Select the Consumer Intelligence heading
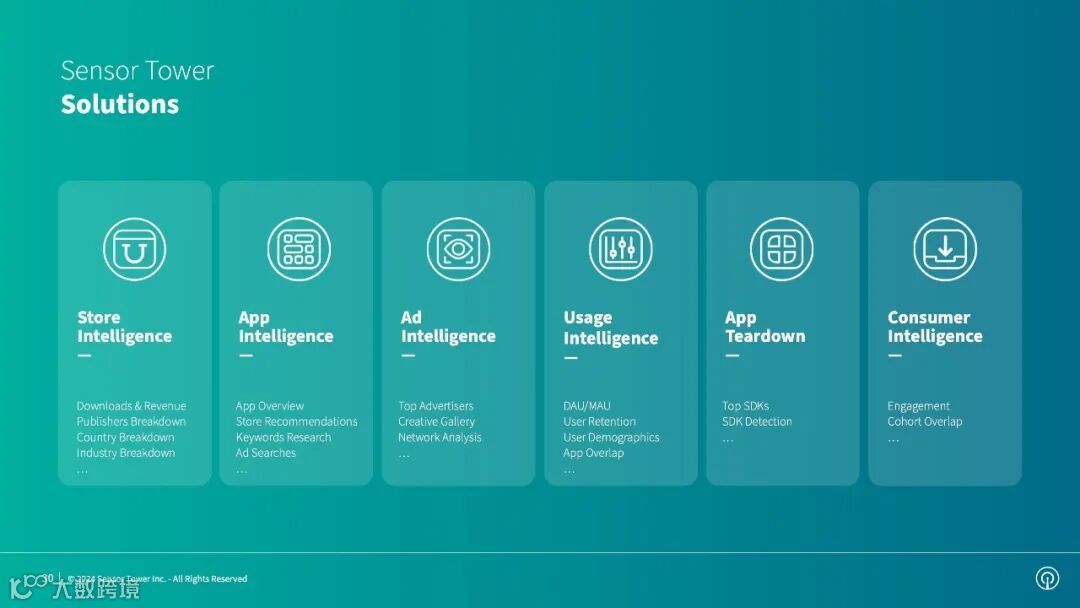Screen dimensions: 1080x608 pos(935,326)
